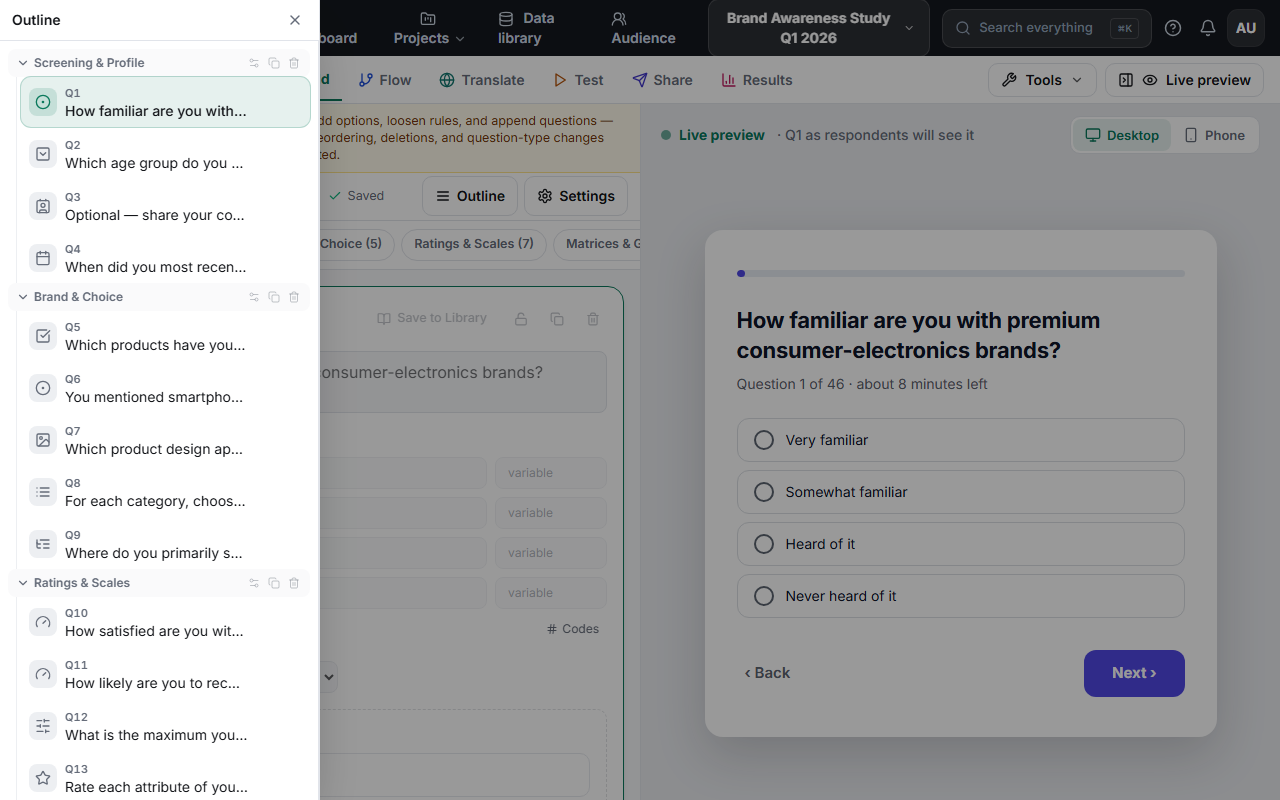Switch preview to Desktop view
The height and width of the screenshot is (800, 1280).
pos(1122,135)
